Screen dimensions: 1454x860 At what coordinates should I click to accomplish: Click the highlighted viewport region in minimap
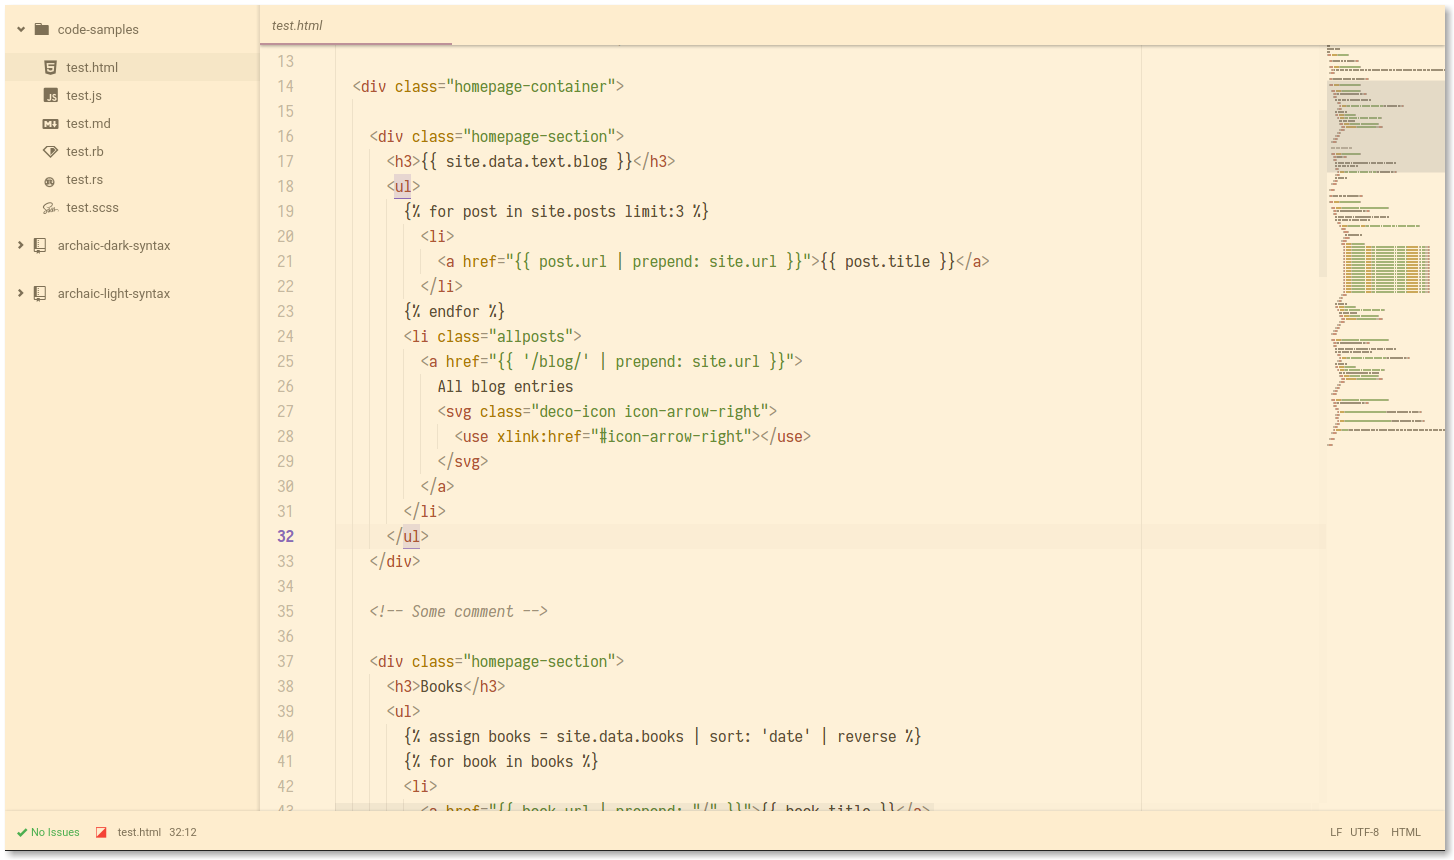pos(1386,126)
